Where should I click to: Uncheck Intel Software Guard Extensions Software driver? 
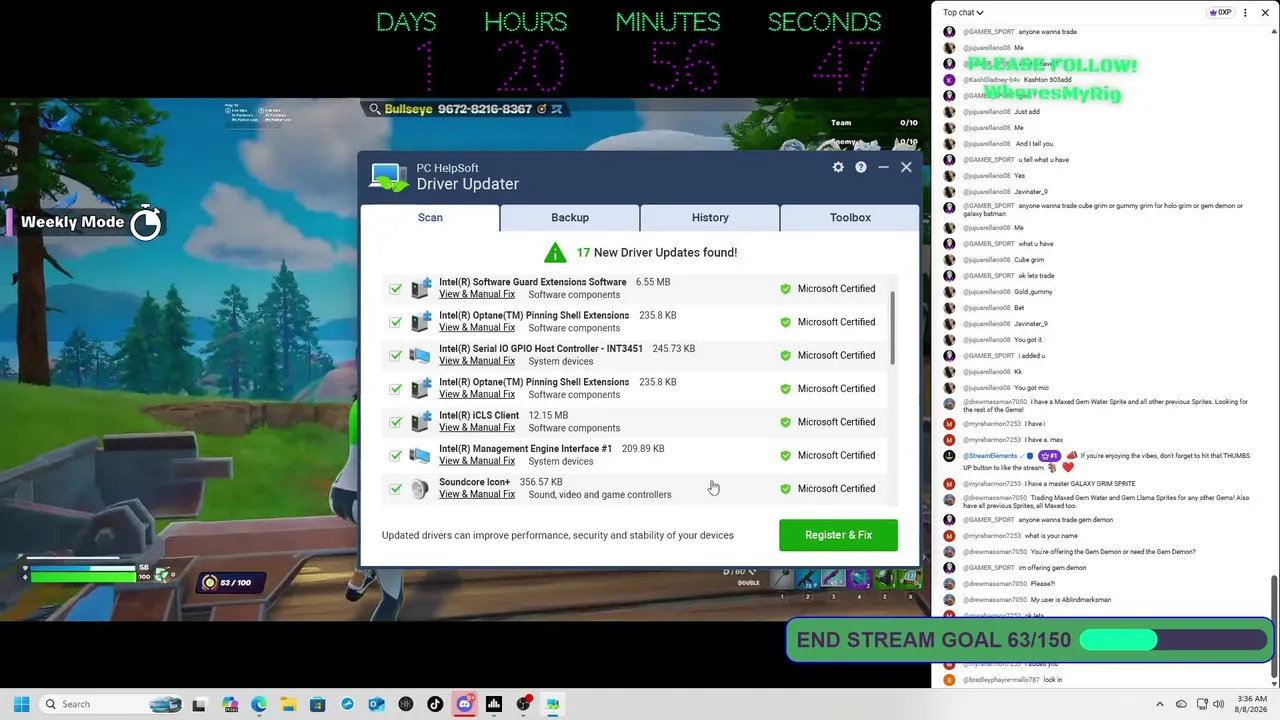tap(396, 289)
